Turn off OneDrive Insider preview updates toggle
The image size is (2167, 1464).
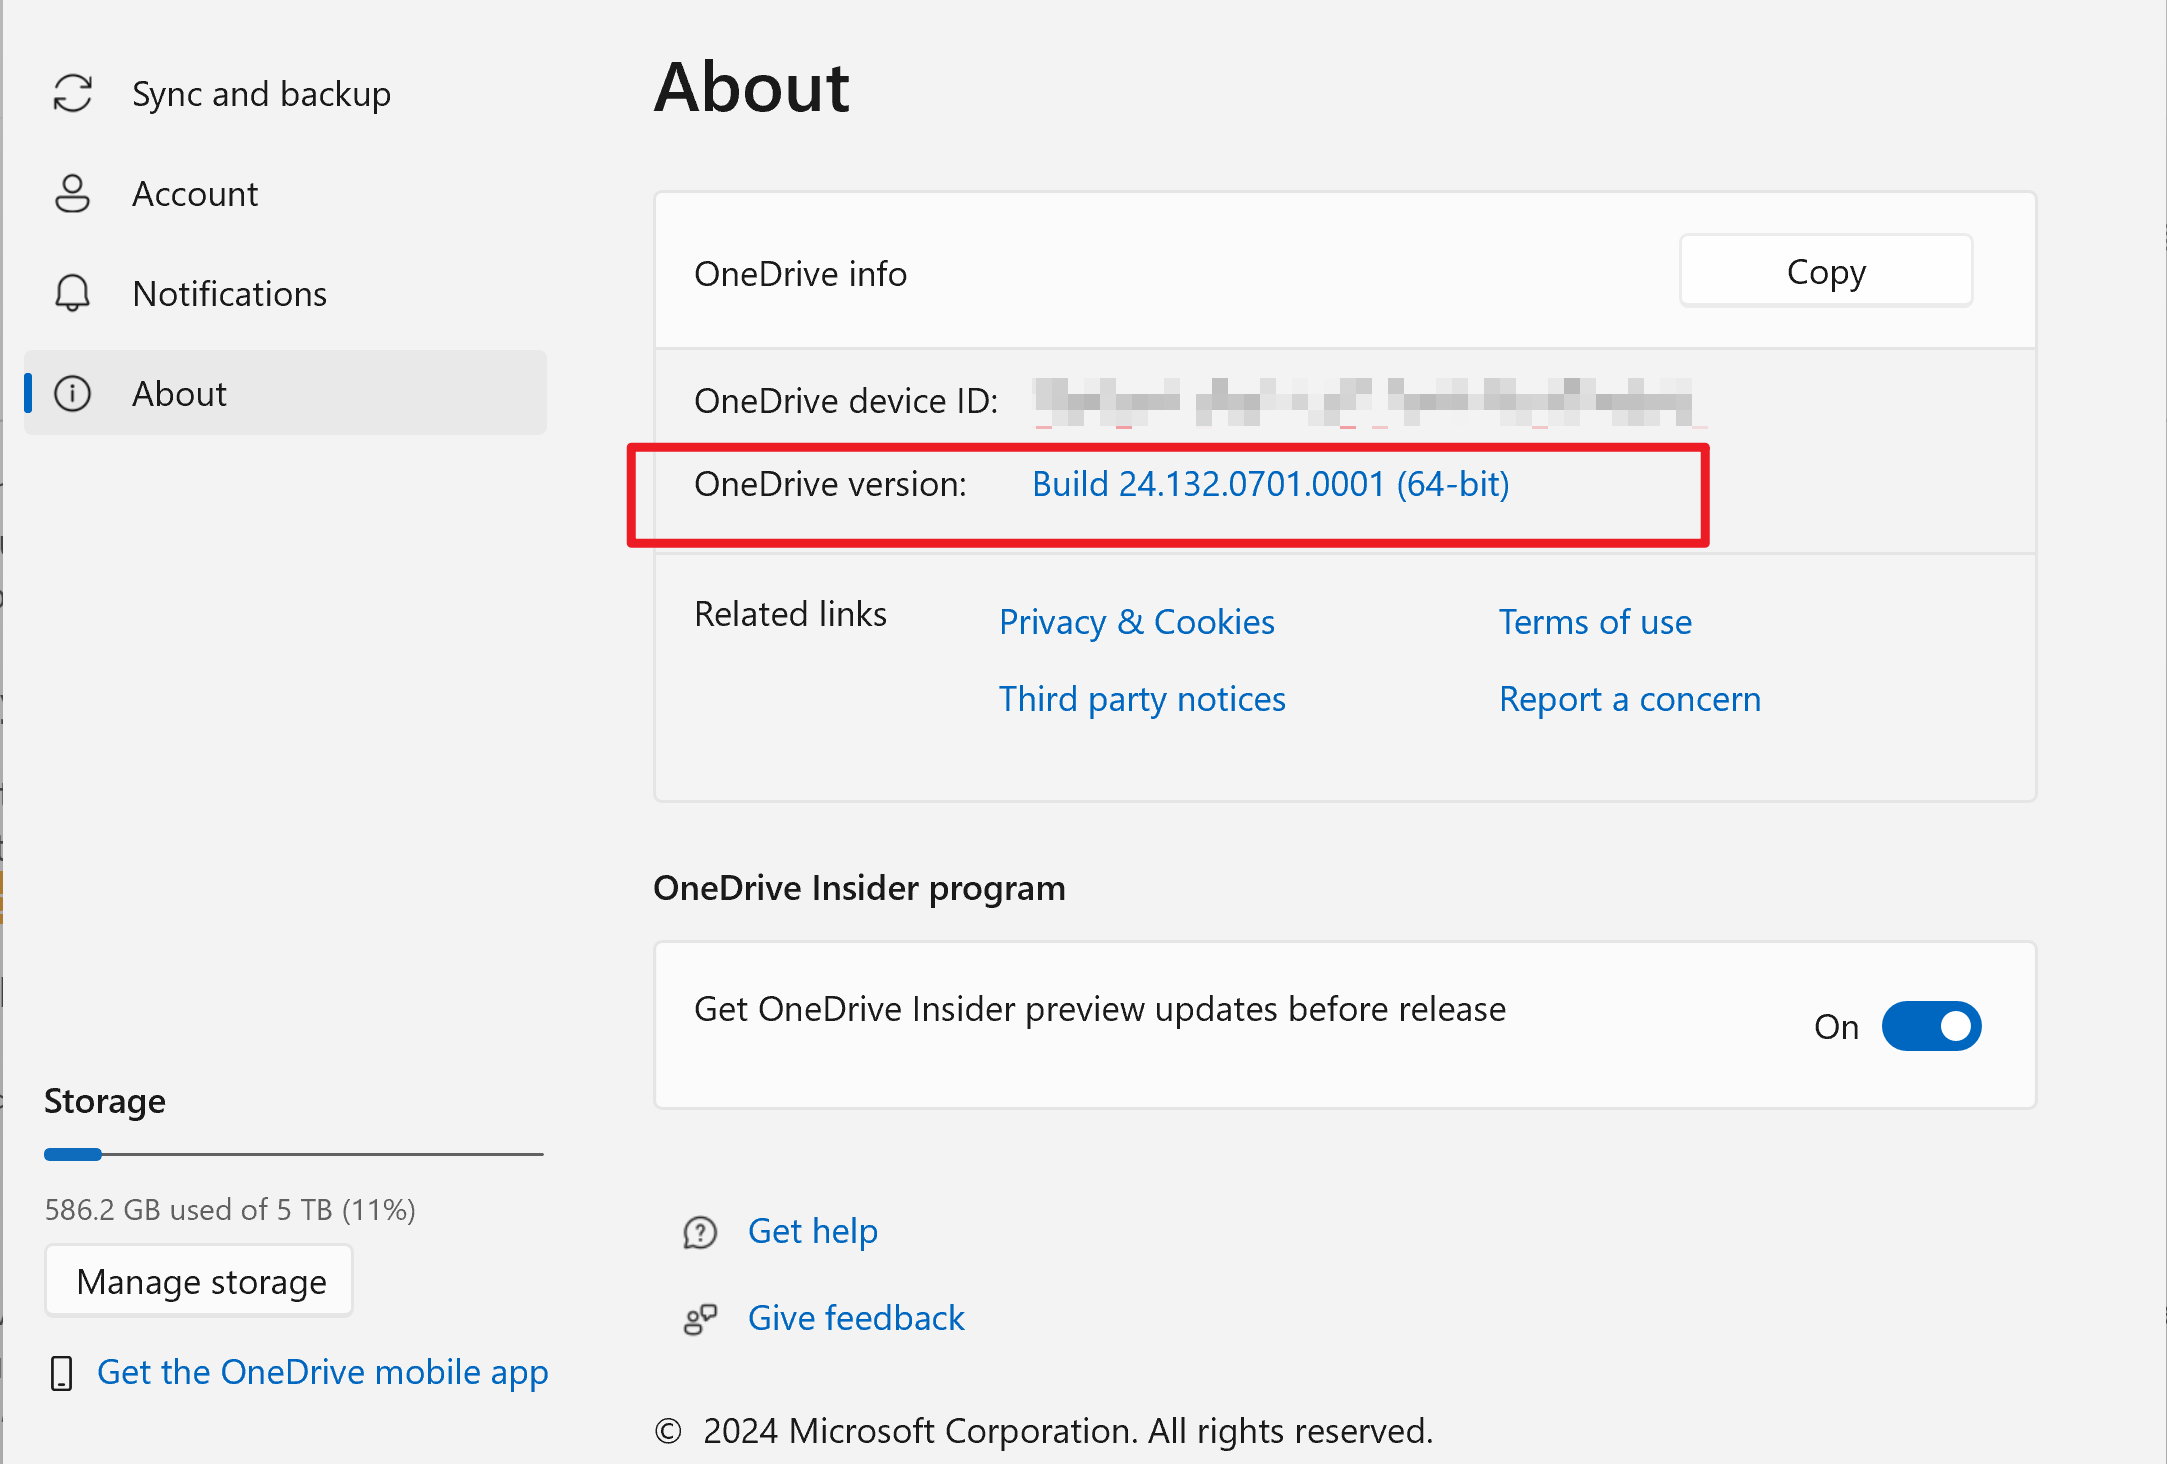[1931, 1026]
